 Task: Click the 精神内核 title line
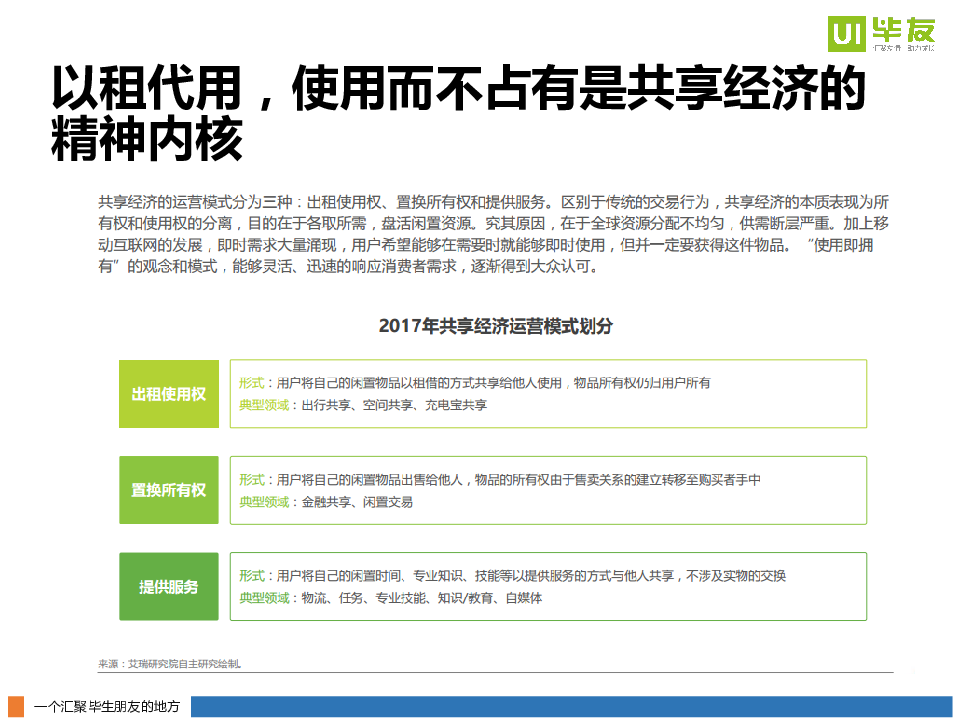coord(147,140)
